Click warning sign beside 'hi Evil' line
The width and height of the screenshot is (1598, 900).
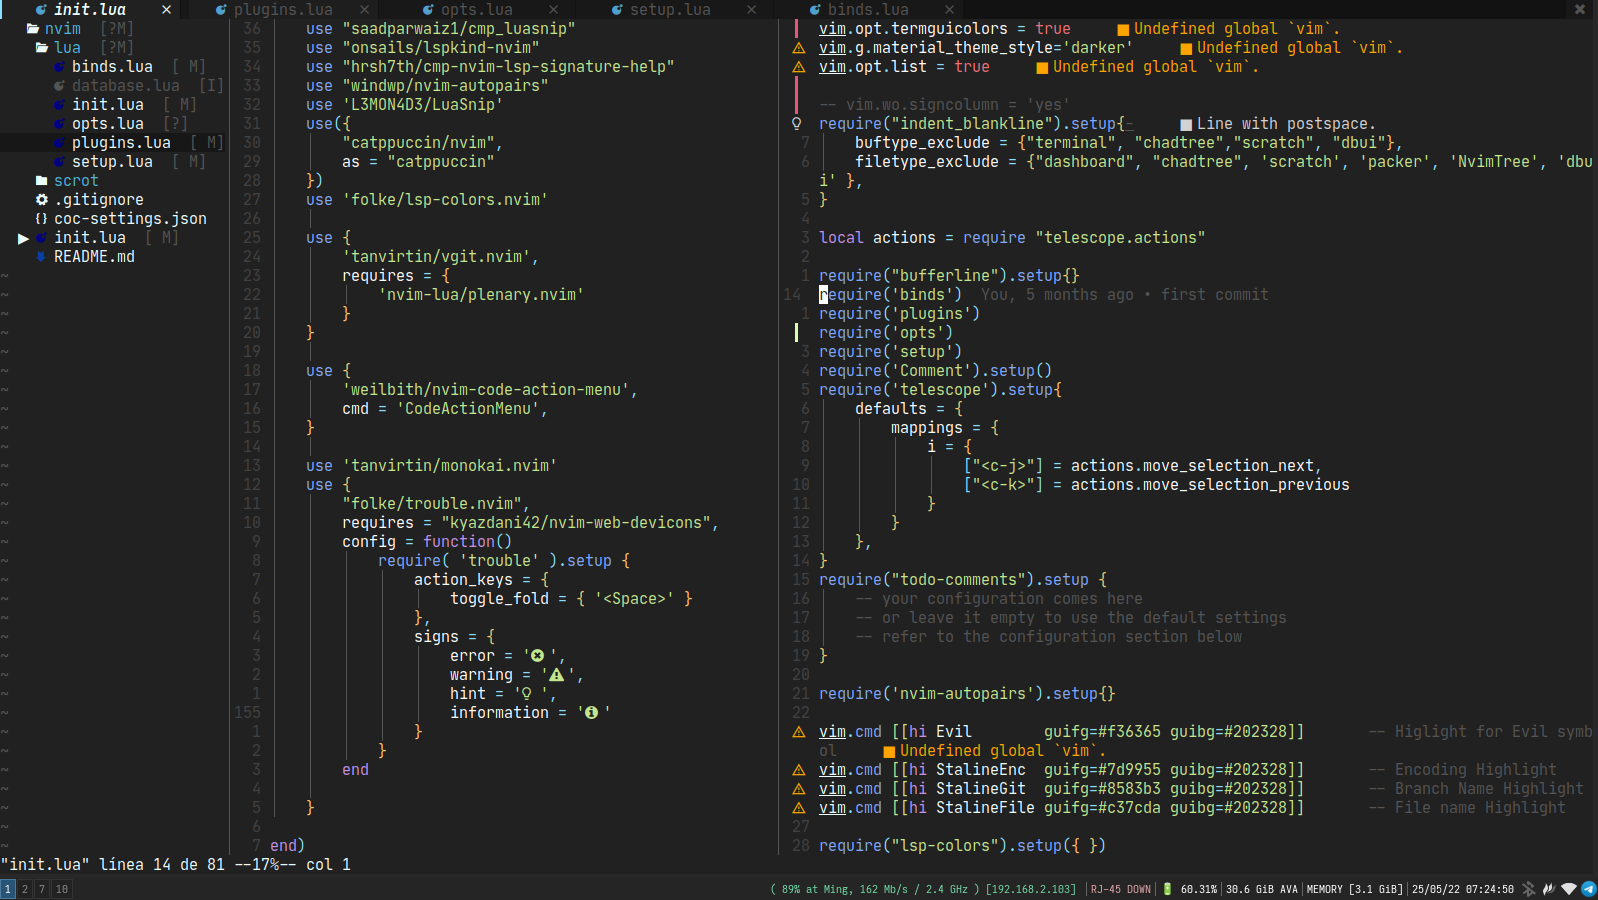[798, 732]
